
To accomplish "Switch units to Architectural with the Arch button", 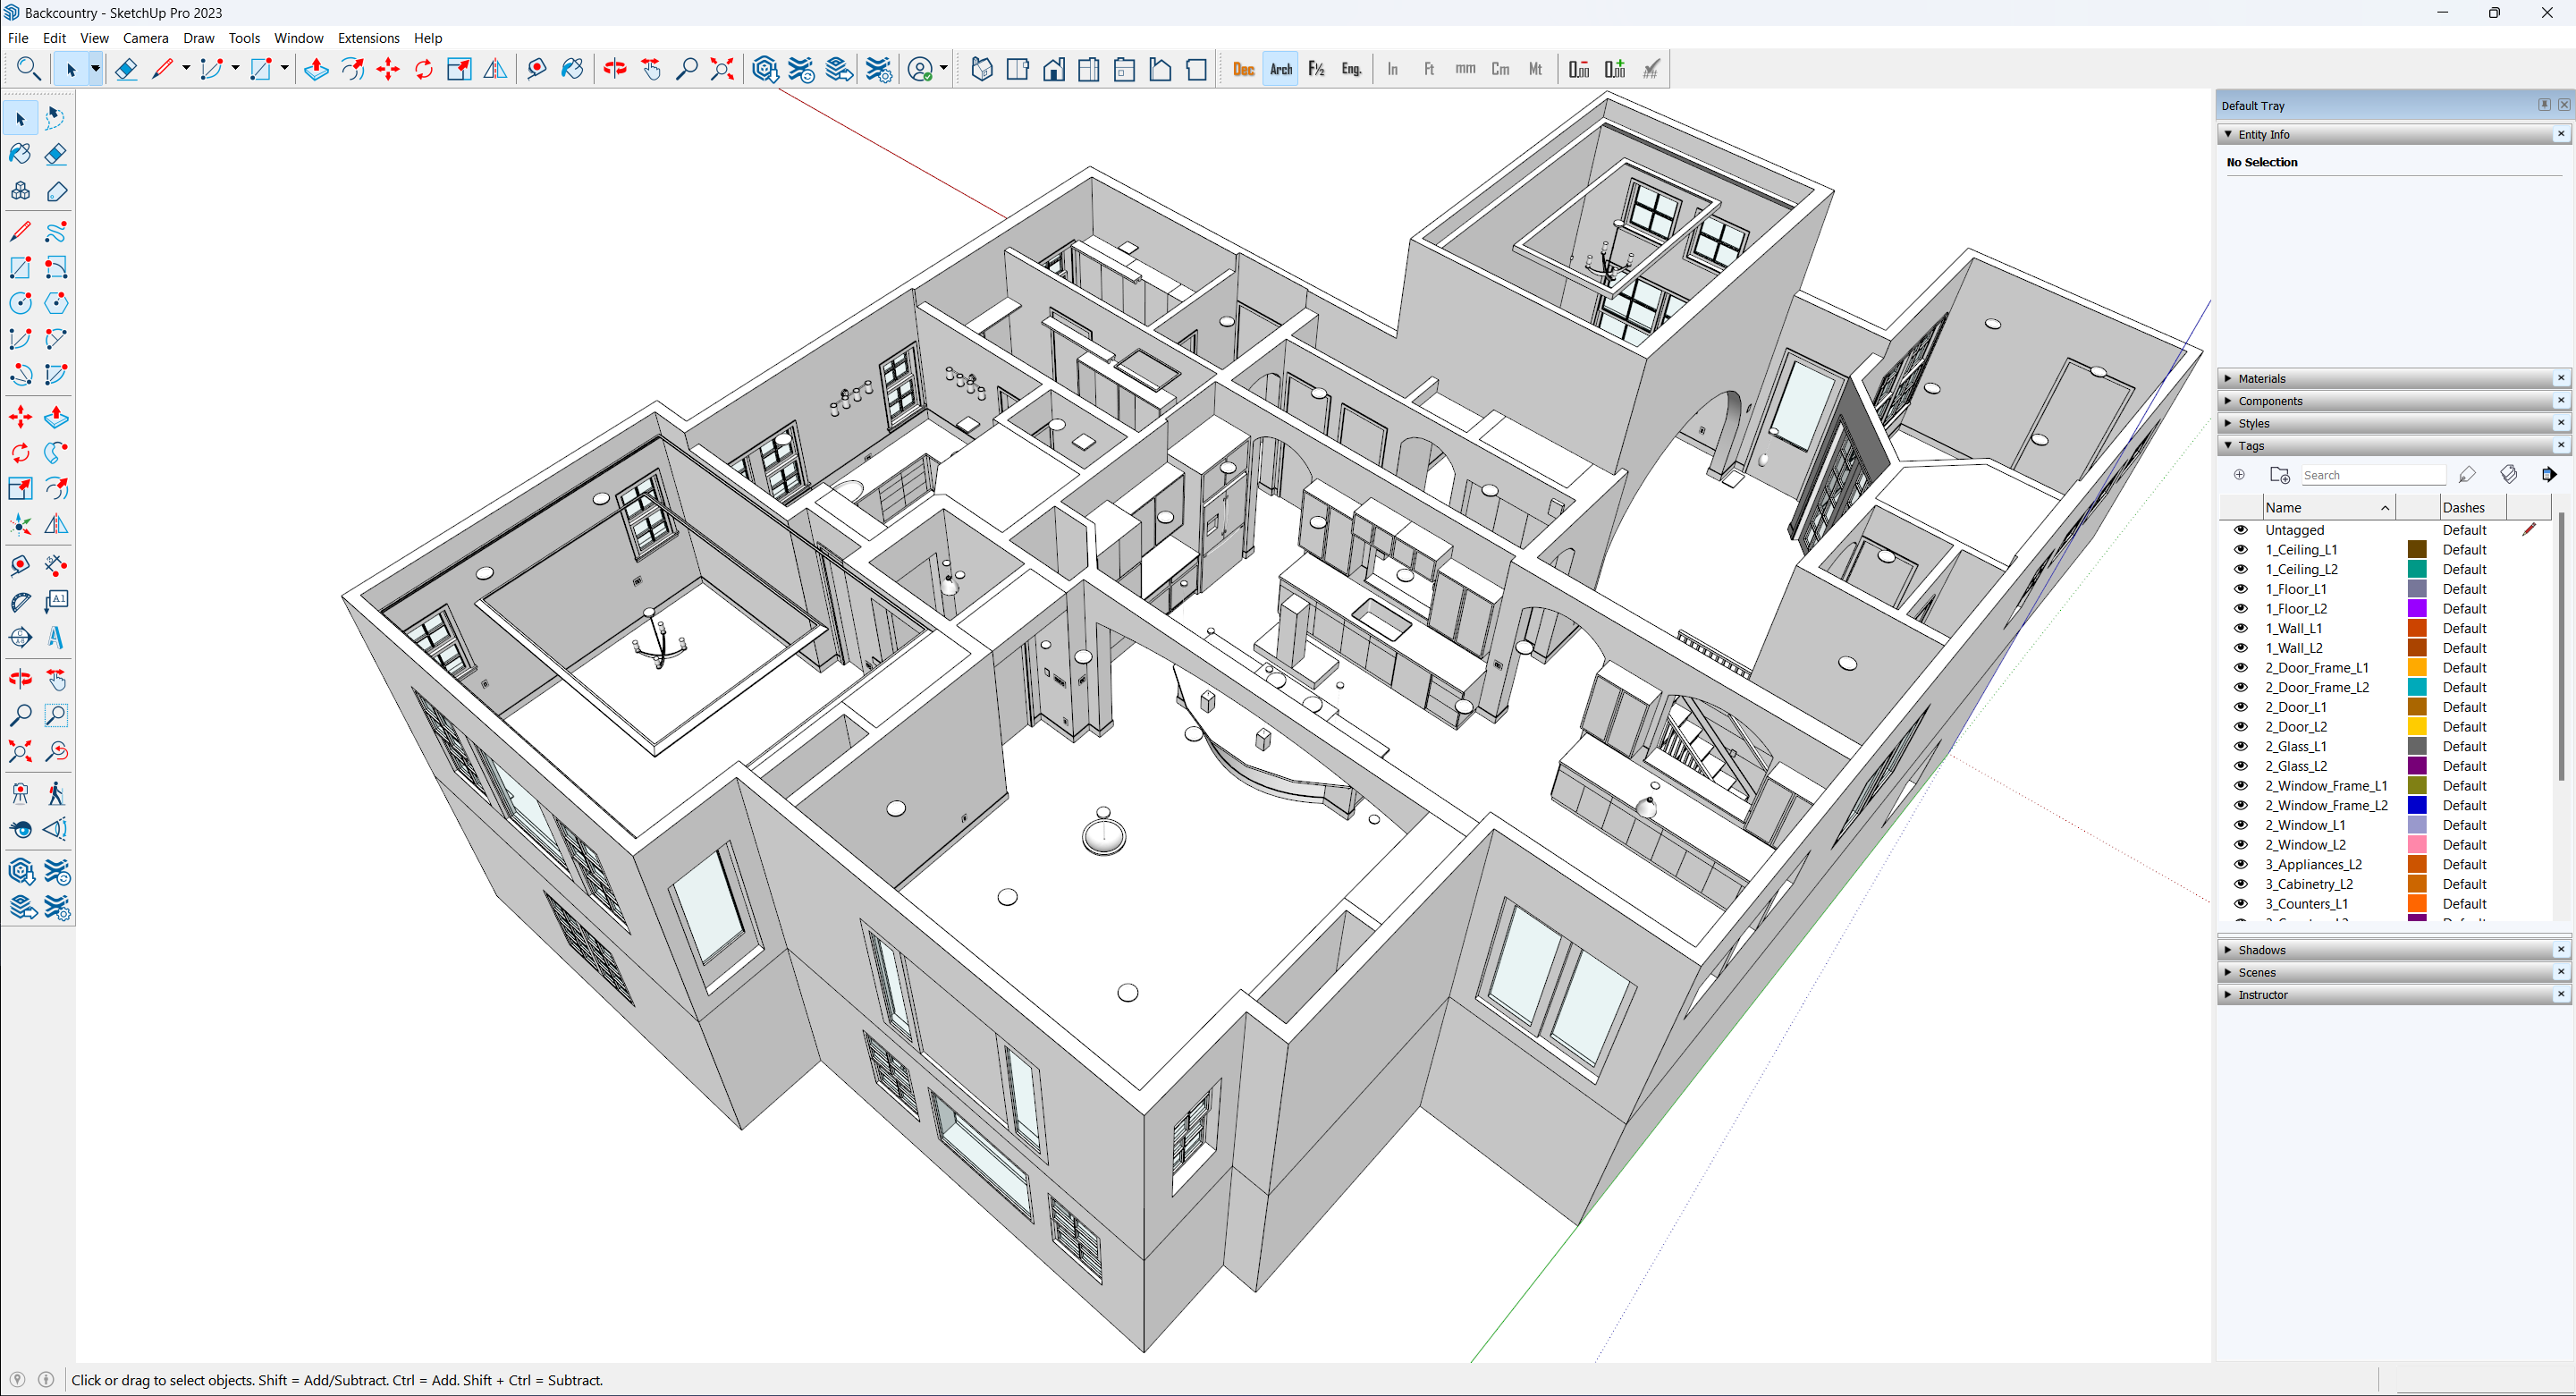I will point(1281,69).
